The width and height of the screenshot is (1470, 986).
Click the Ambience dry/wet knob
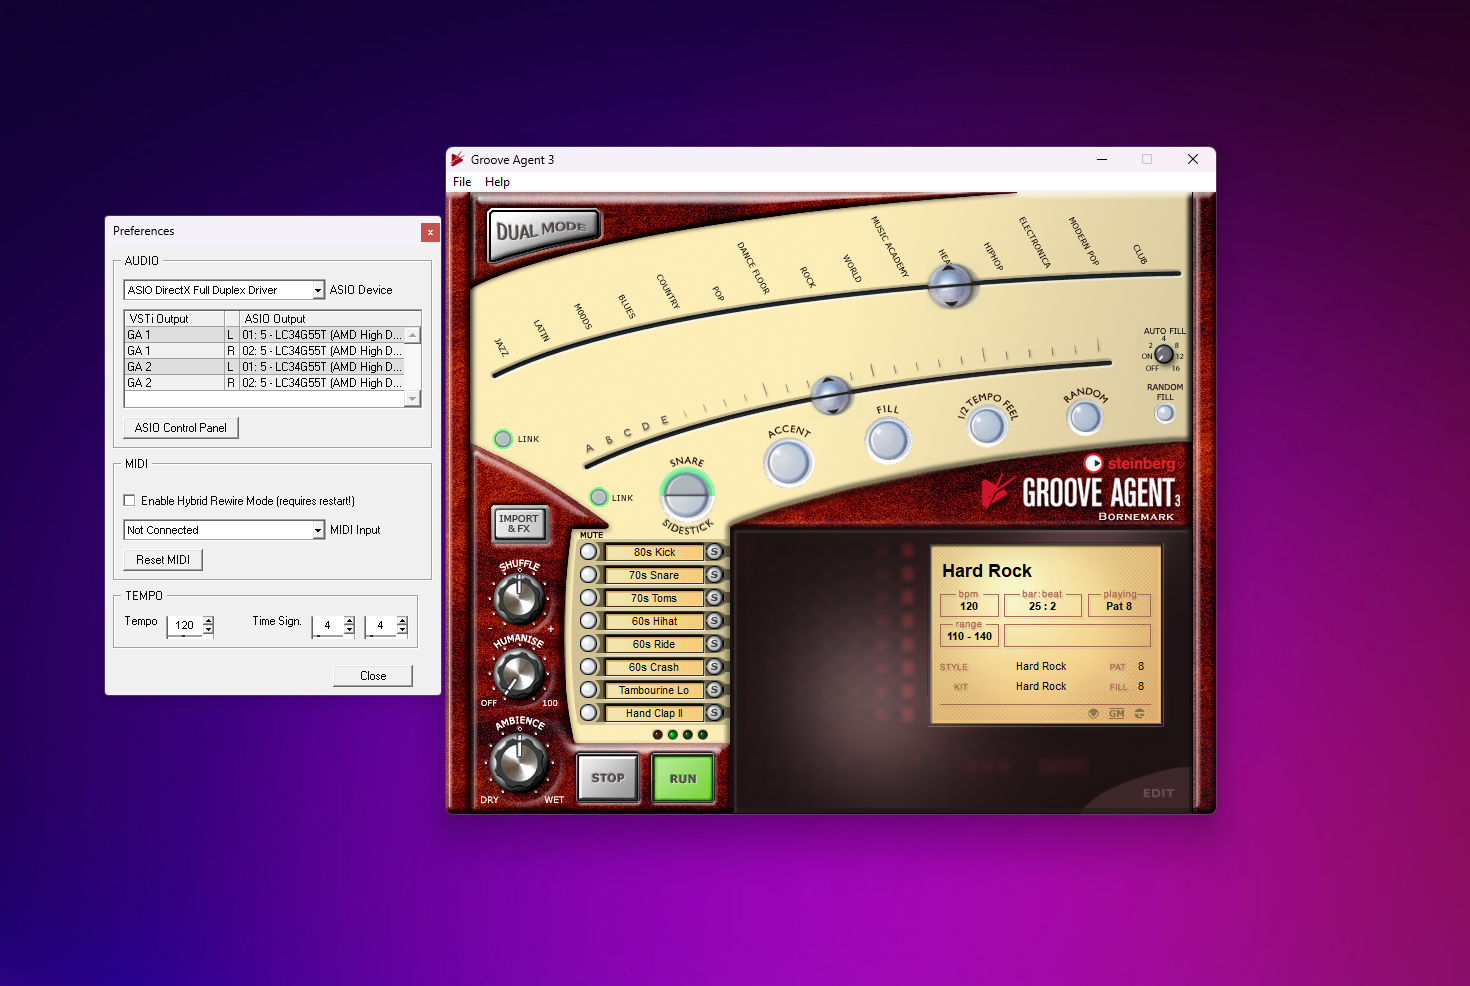coord(519,762)
